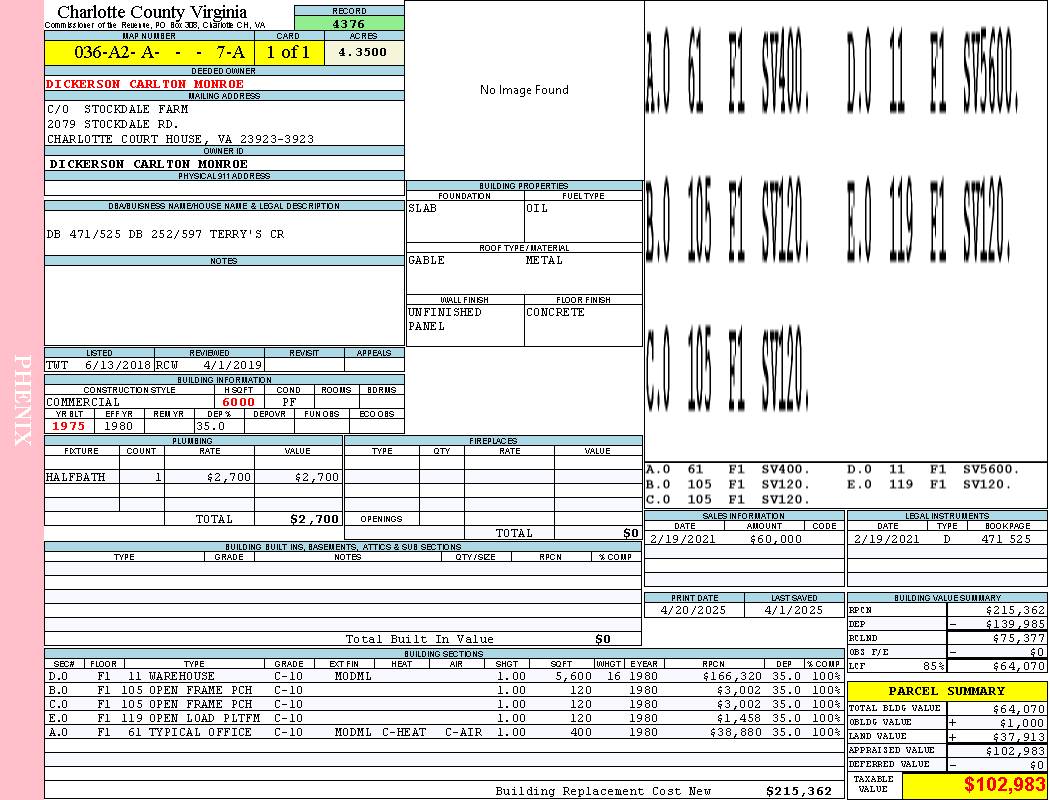Select the Total Built In Value $0
Viewport: 1050px width, 800px height.
(x=603, y=639)
